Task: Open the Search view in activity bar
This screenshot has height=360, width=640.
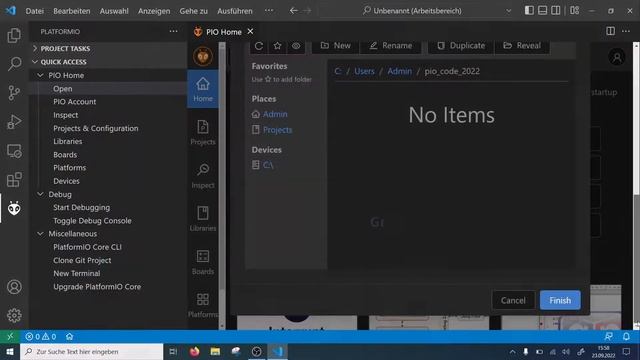Action: pos(14,64)
